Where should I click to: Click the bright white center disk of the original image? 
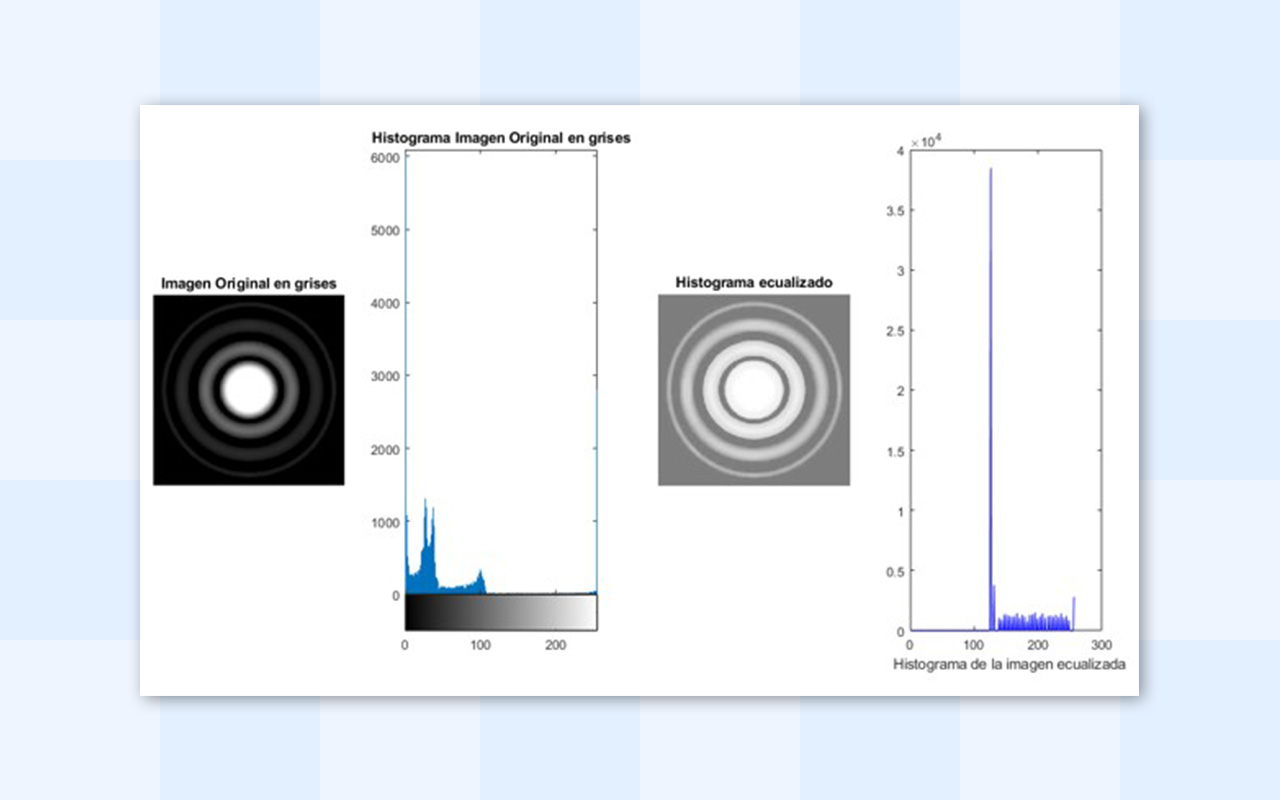(x=248, y=390)
